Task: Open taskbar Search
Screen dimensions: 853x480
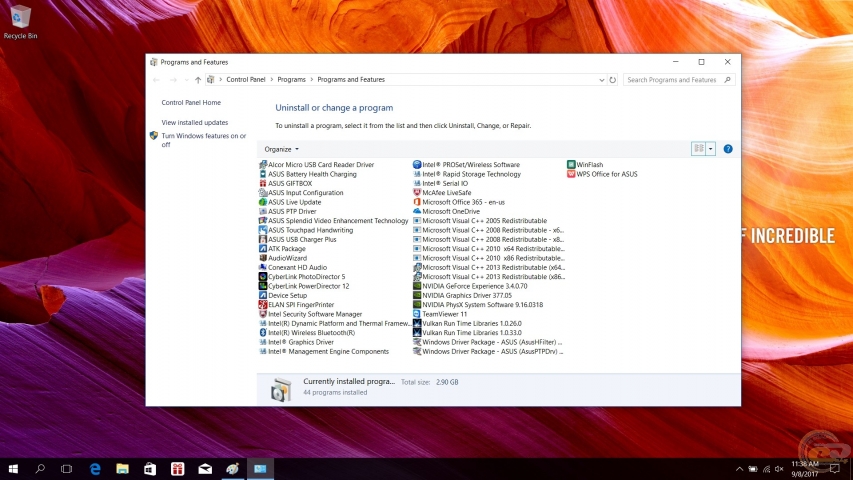Action: pos(40,469)
